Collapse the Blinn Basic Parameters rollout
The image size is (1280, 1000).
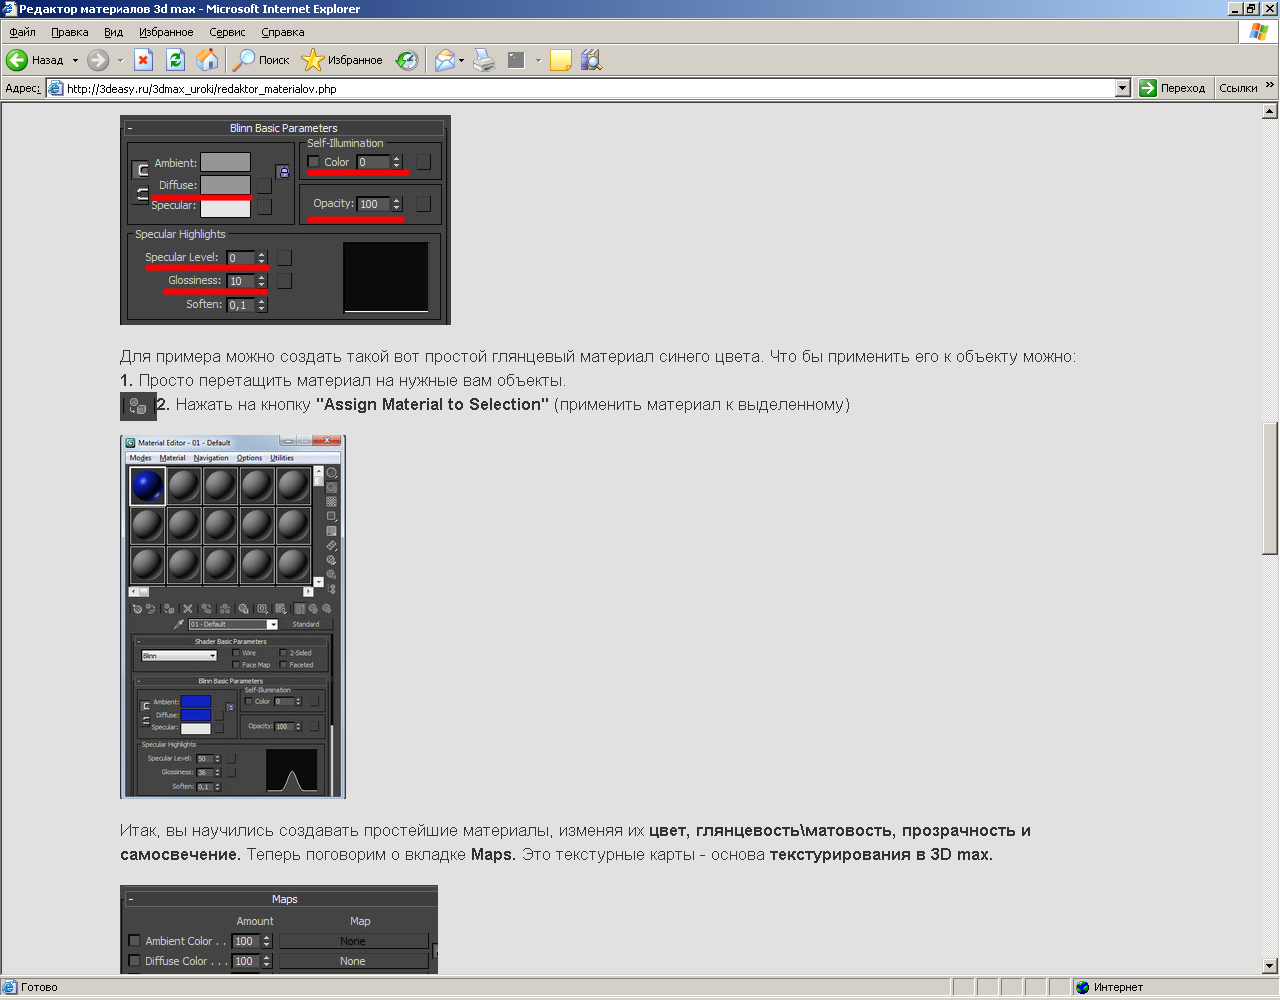[130, 128]
